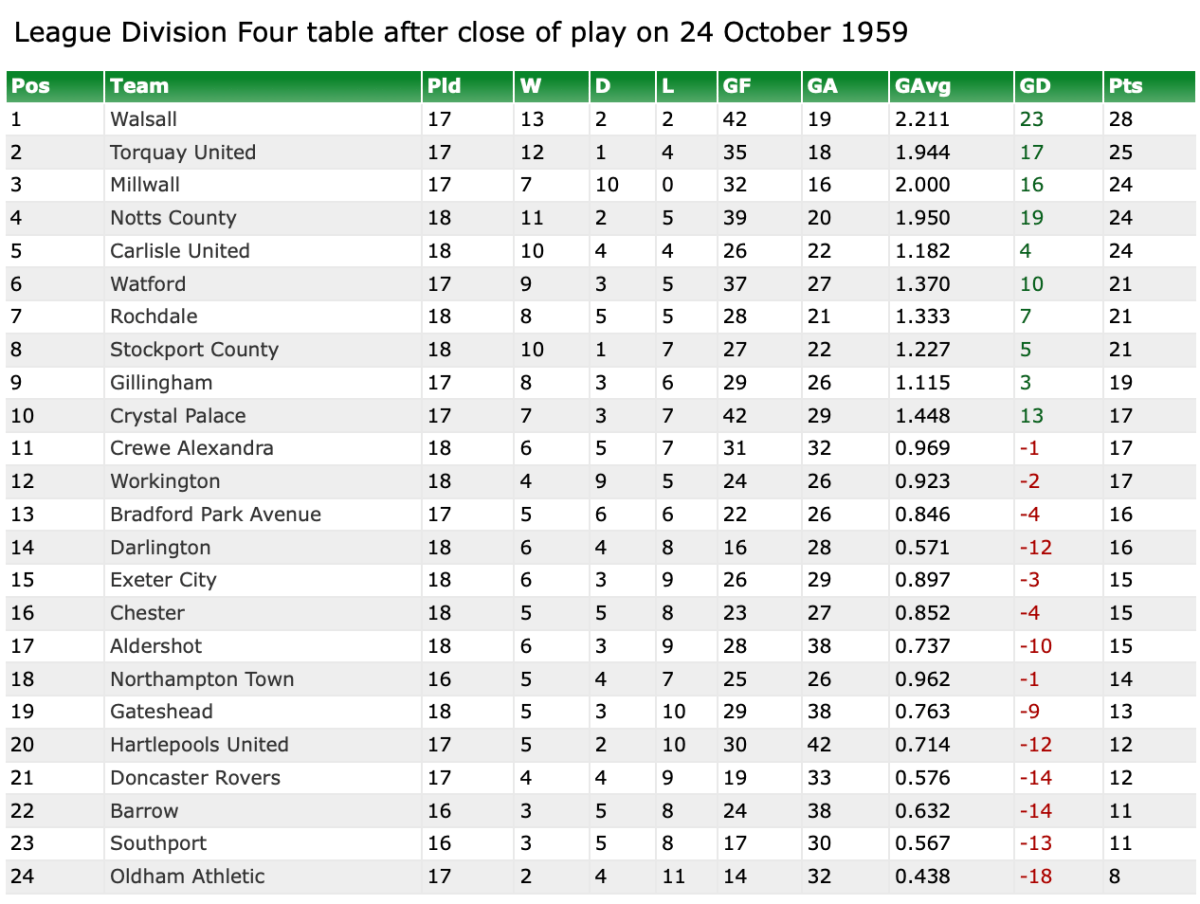
Task: Click the Pos column header
Action: pos(31,86)
